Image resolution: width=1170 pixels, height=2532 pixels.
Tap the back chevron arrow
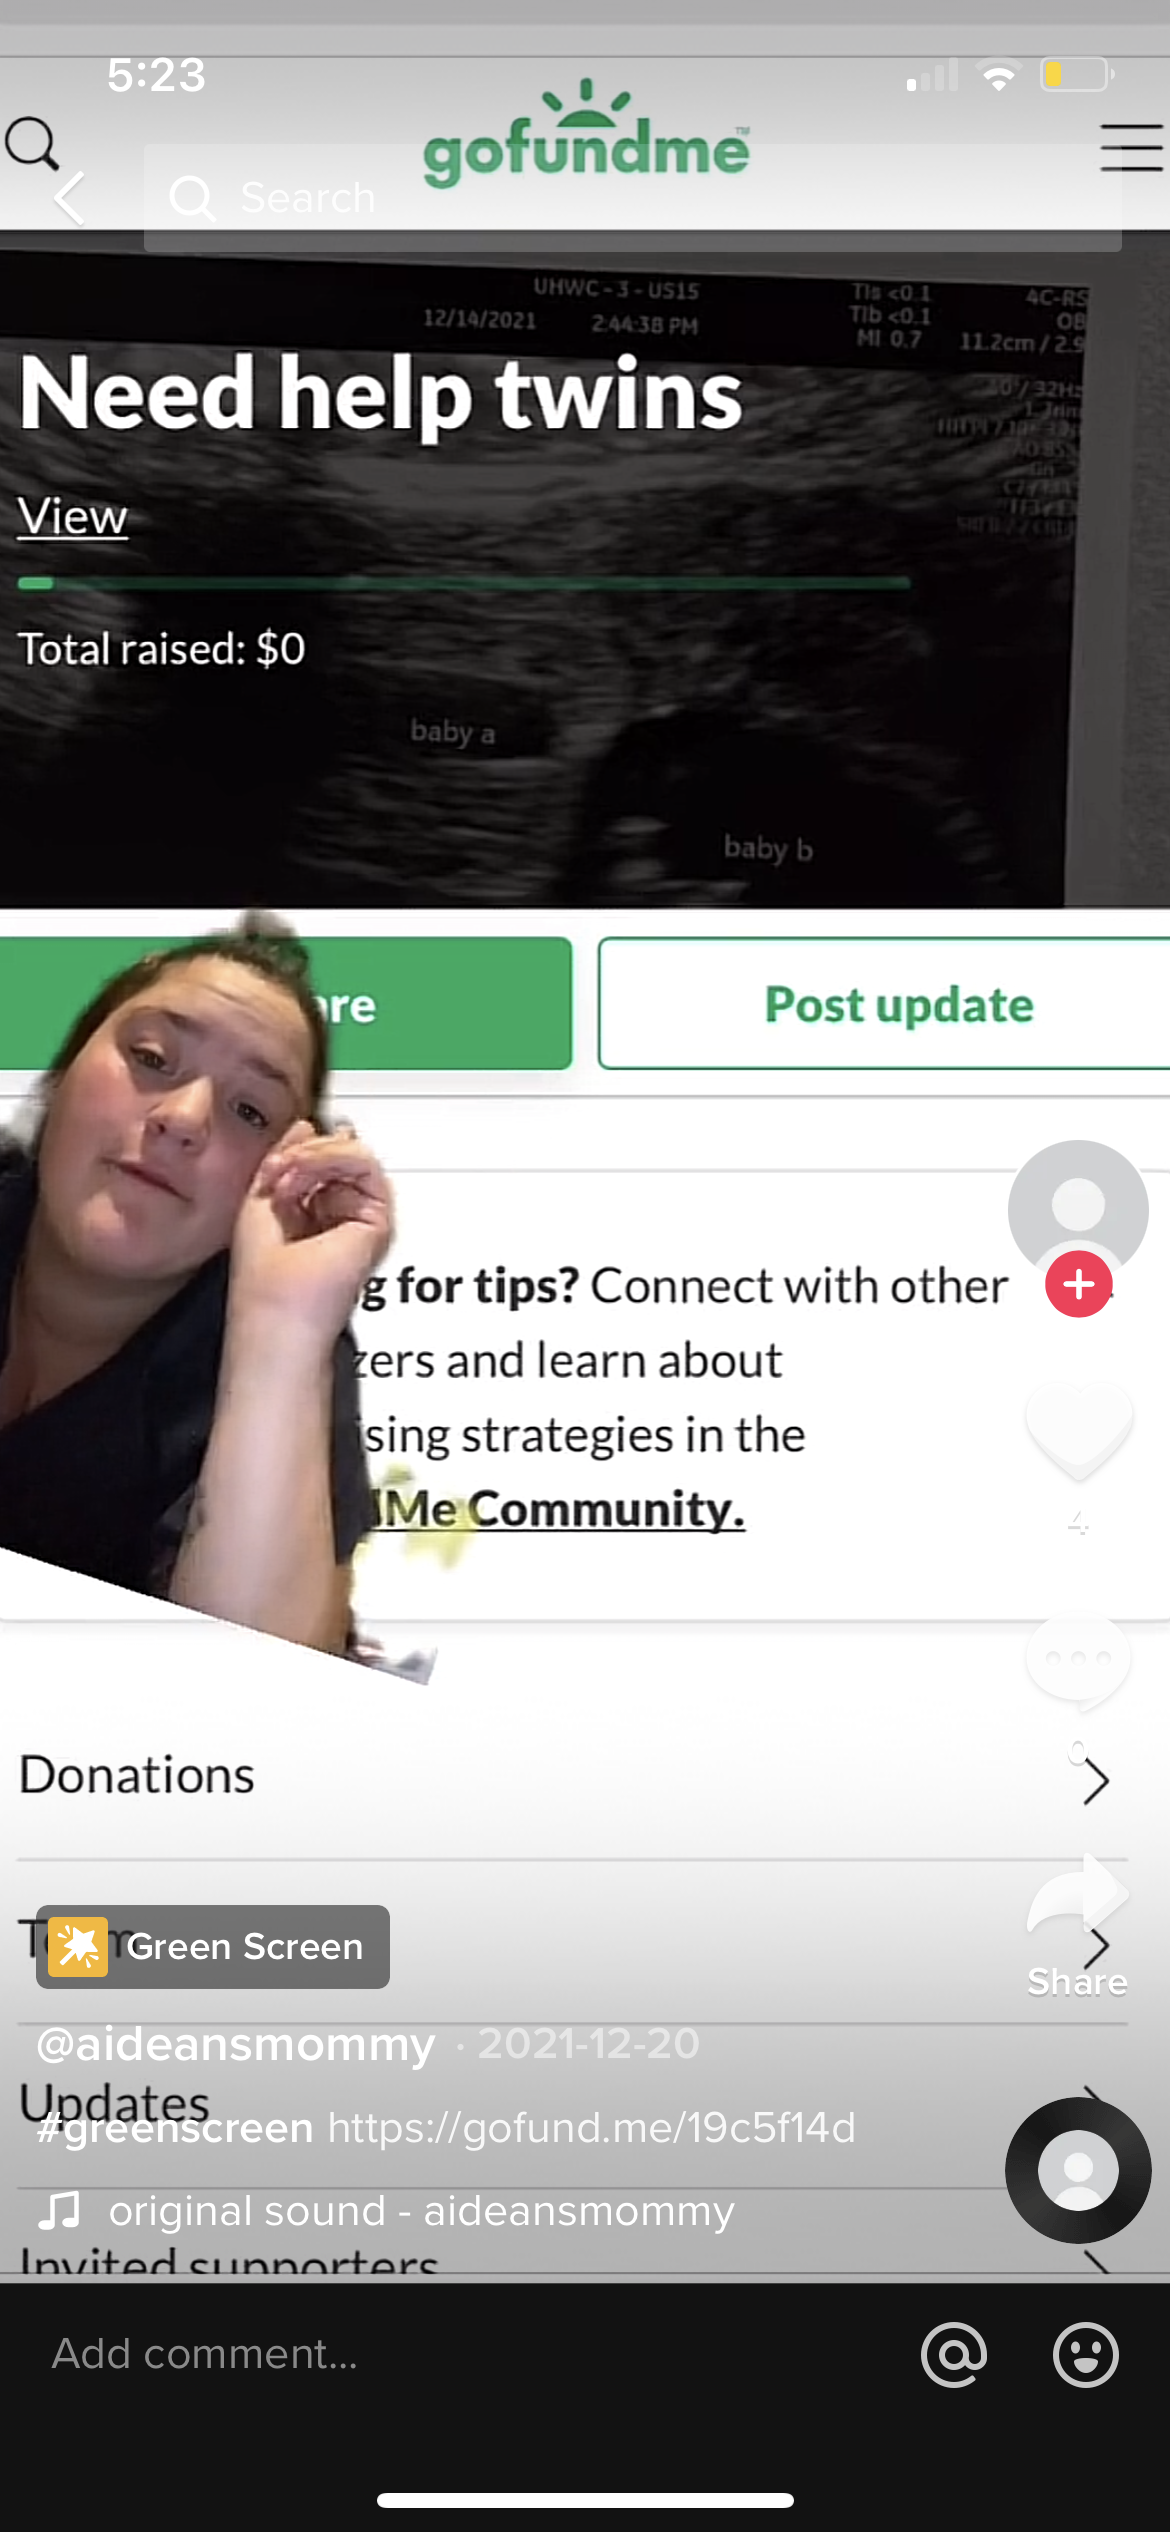coord(70,197)
